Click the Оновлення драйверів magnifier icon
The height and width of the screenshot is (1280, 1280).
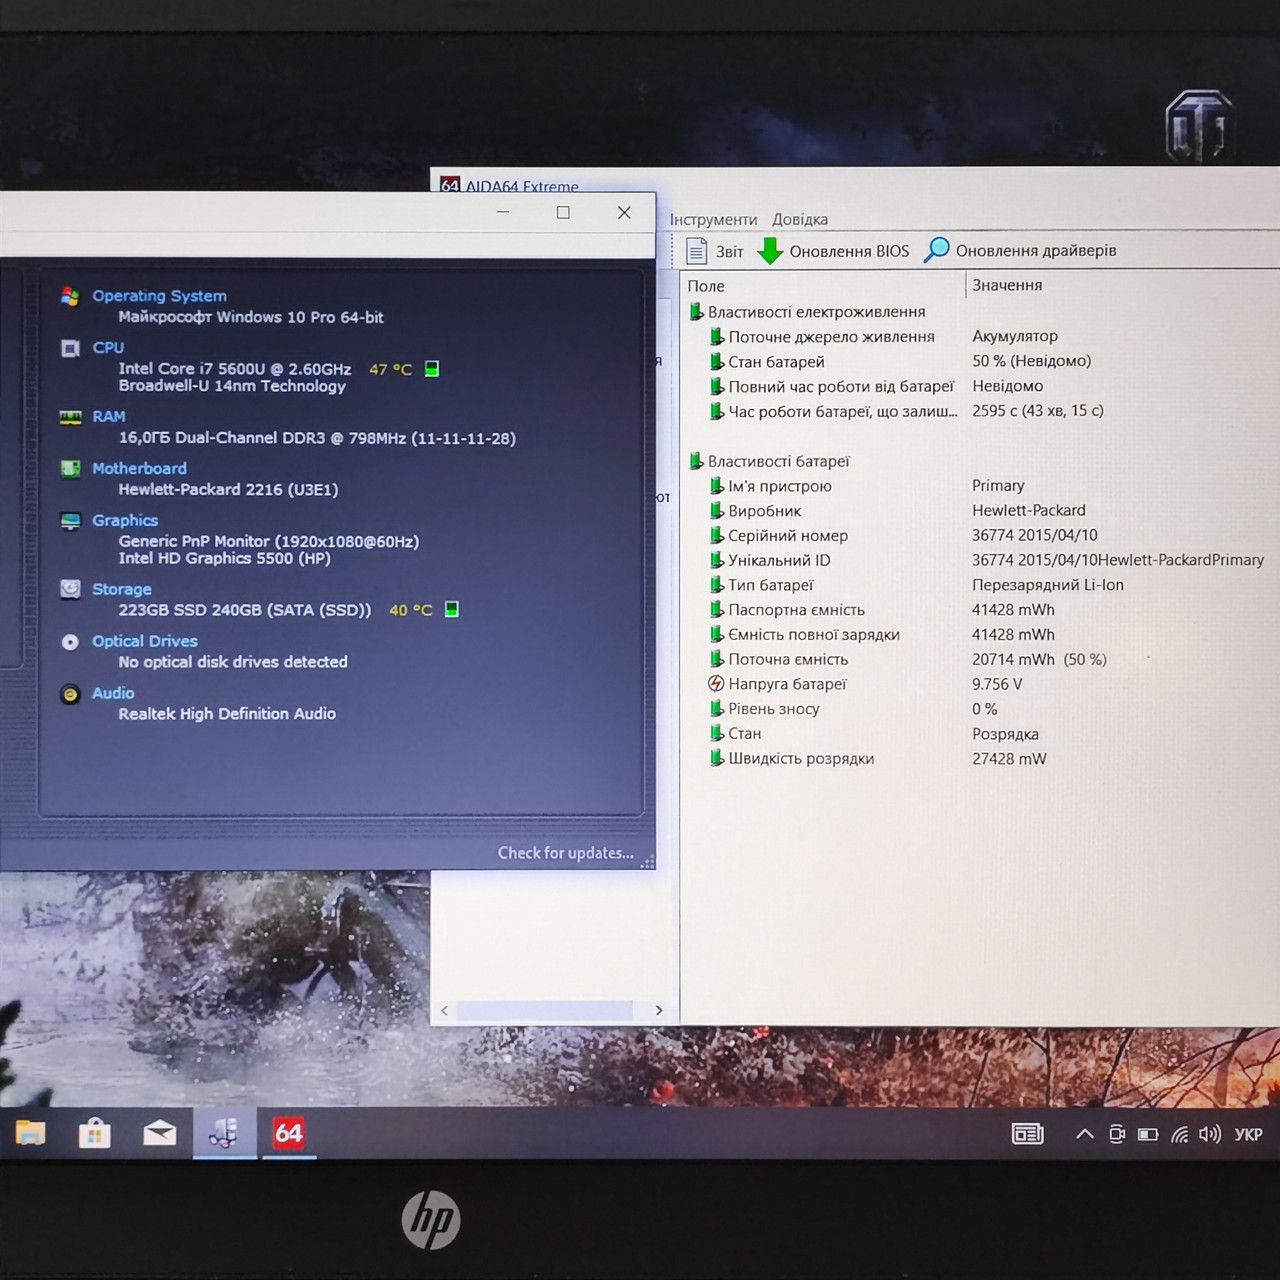pyautogui.click(x=937, y=250)
